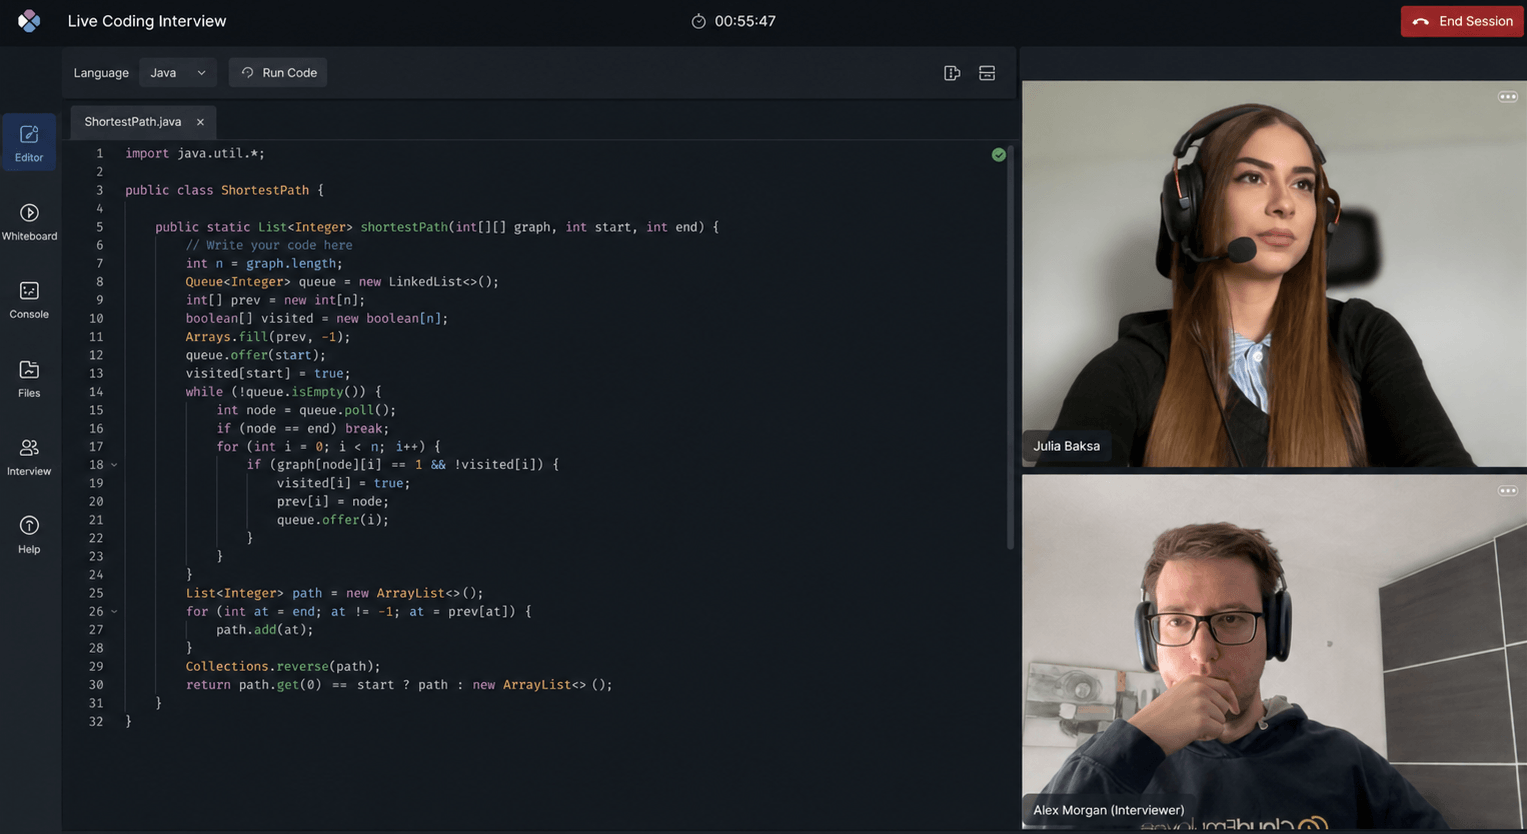
Task: Click the app logo in top-left corner
Action: tap(29, 21)
